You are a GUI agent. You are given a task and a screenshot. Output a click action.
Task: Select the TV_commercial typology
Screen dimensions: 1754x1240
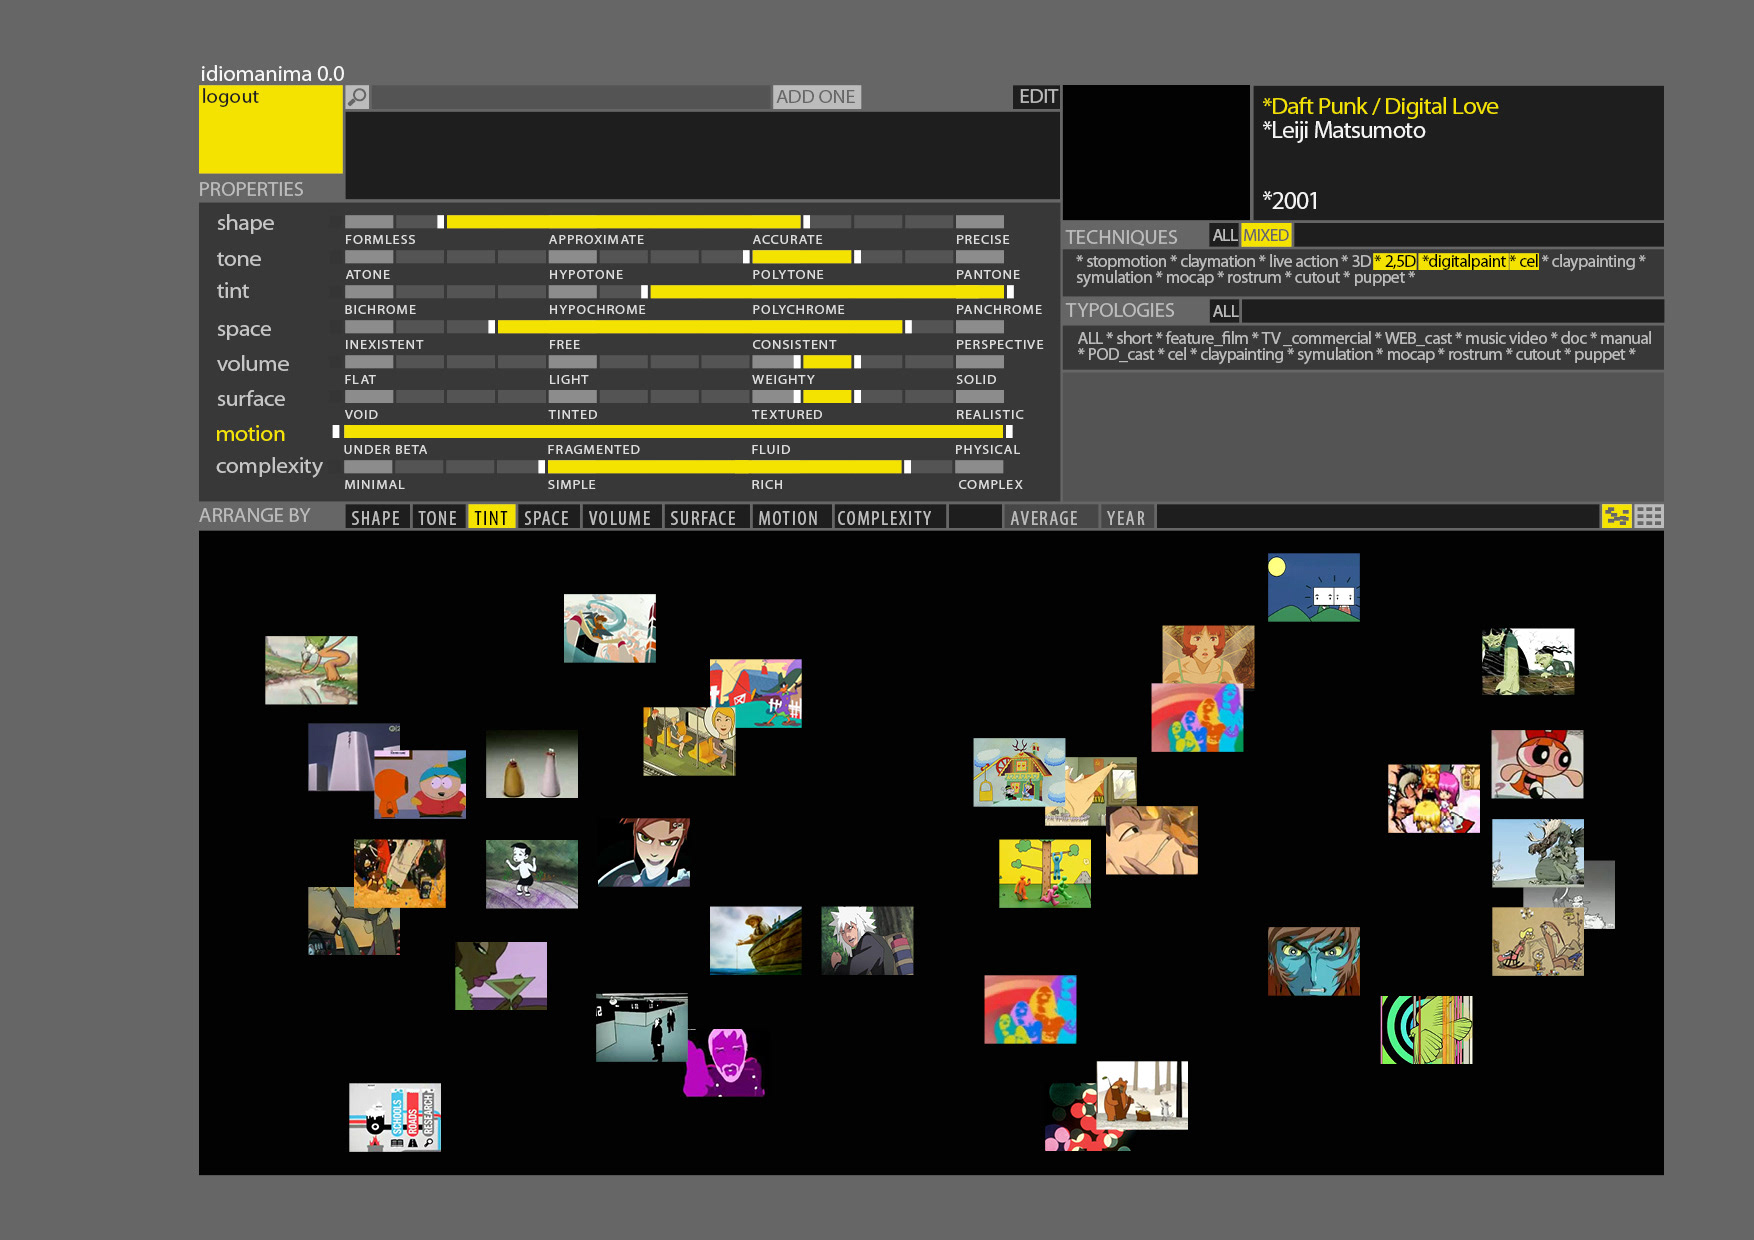[x=1316, y=338]
